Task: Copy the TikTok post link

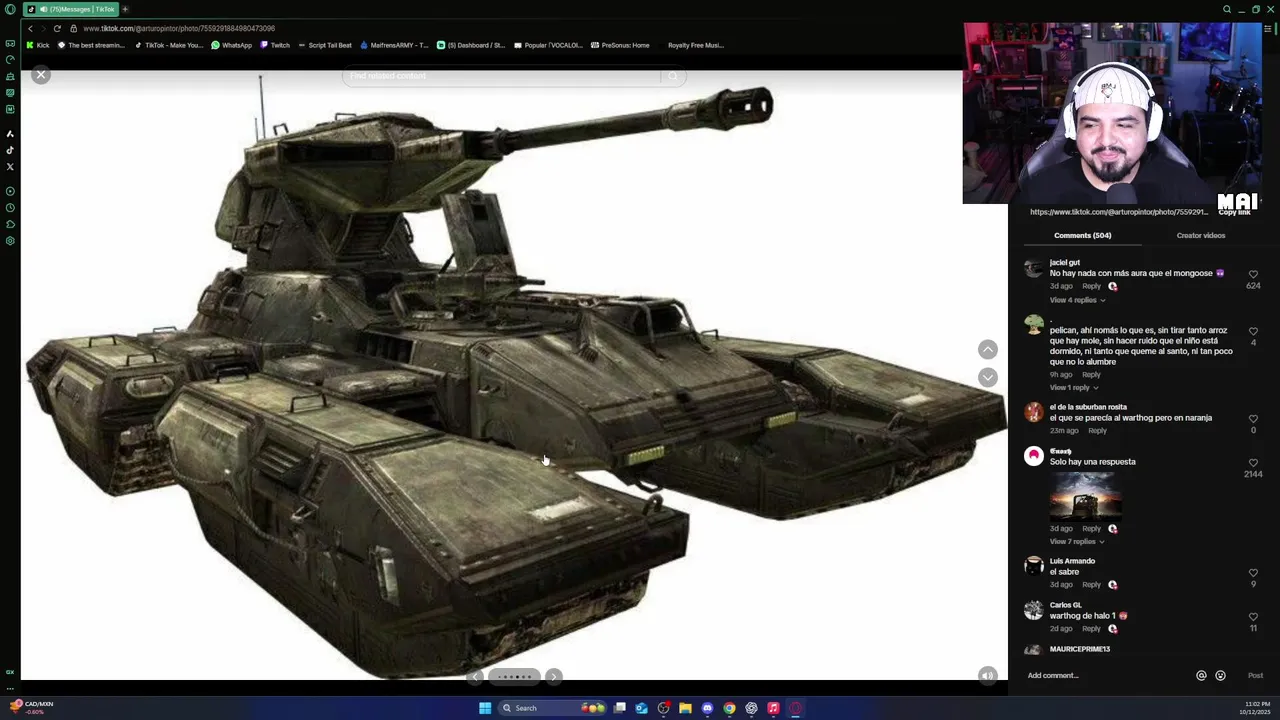Action: 1235,212
